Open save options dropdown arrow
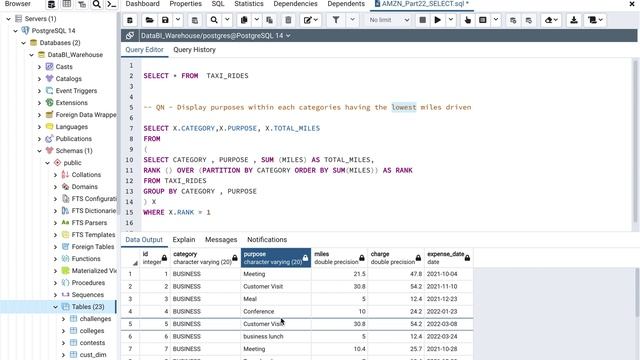 coord(178,20)
